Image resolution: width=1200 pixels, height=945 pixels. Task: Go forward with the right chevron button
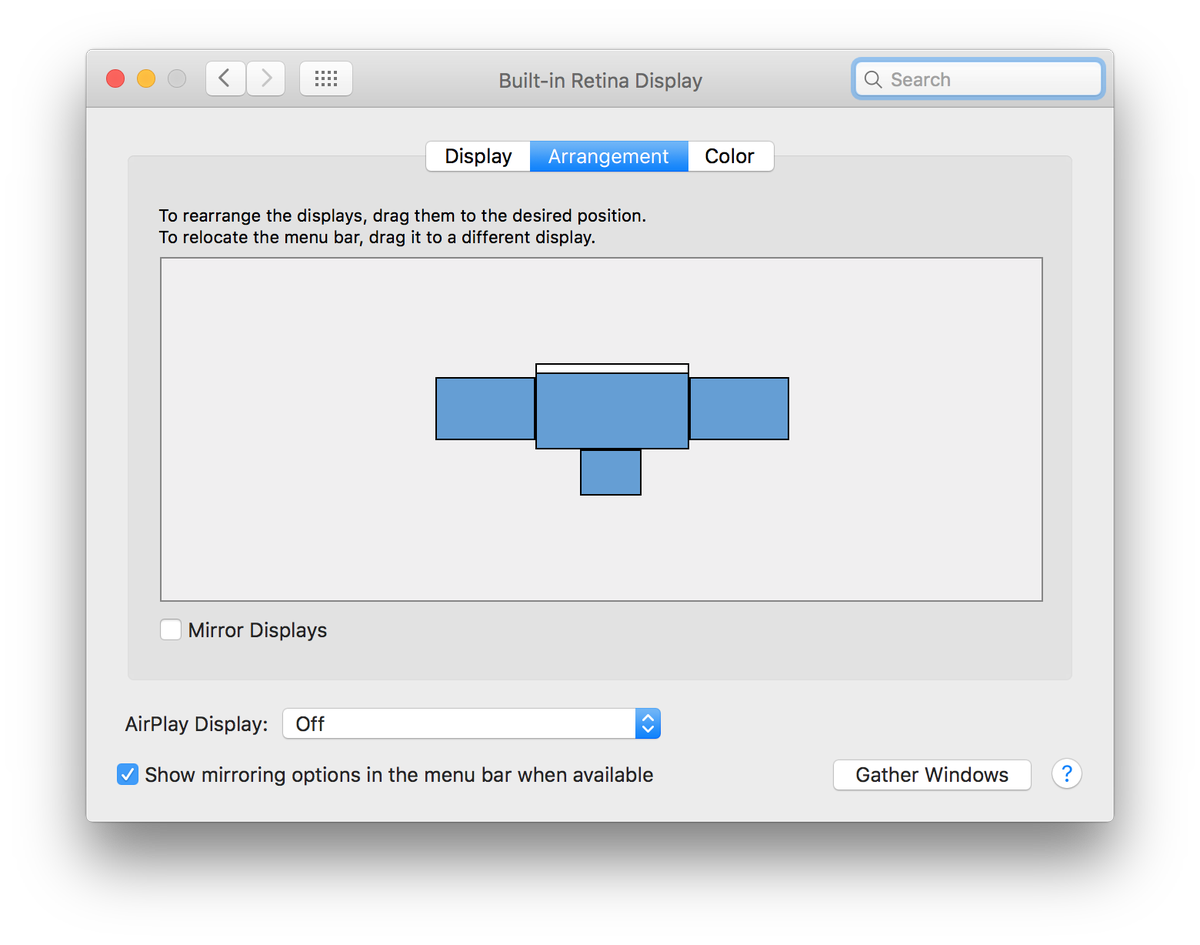coord(266,79)
